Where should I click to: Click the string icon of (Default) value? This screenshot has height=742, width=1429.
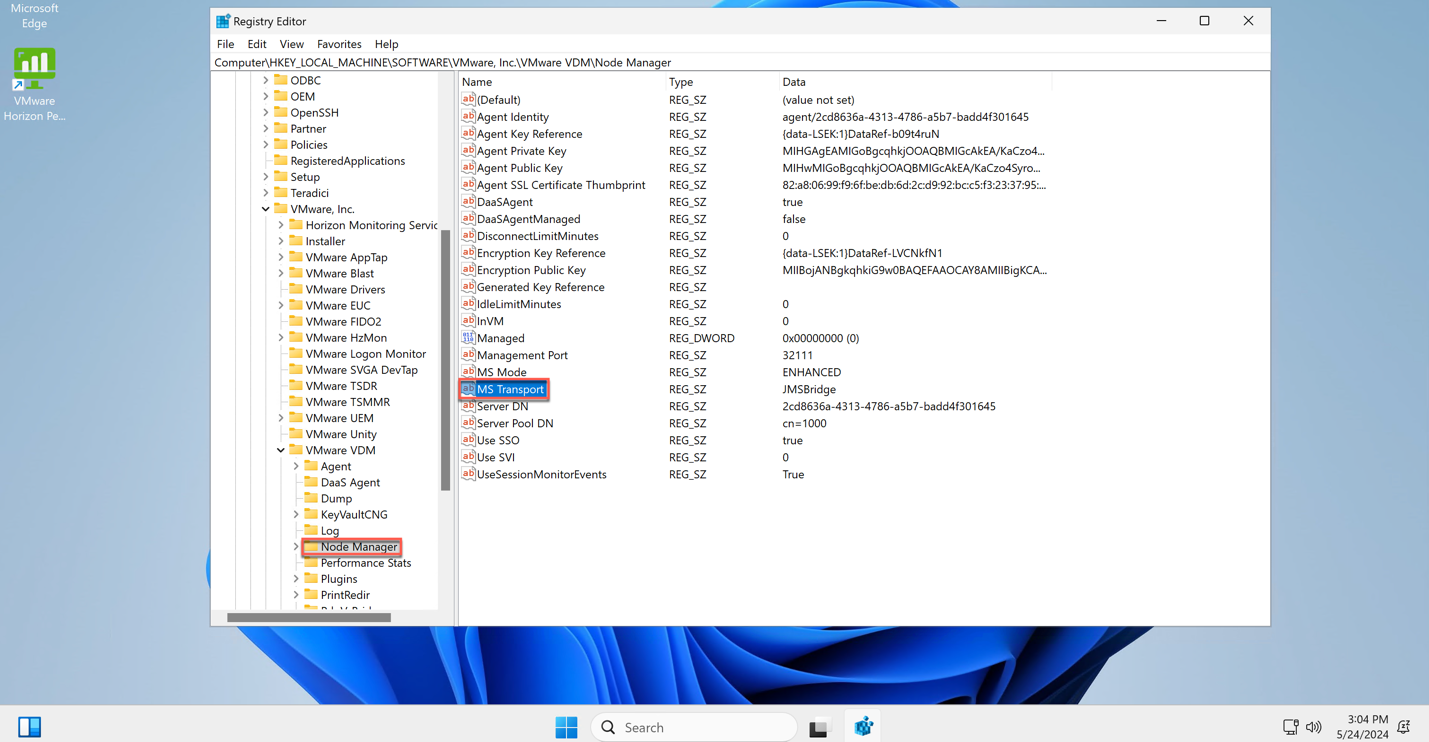click(x=468, y=100)
